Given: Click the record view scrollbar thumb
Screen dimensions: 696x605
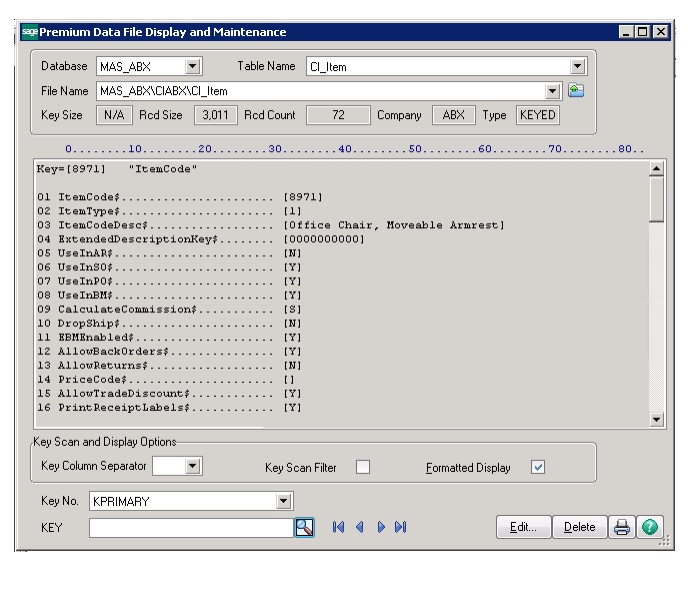Looking at the screenshot, I should coord(656,199).
